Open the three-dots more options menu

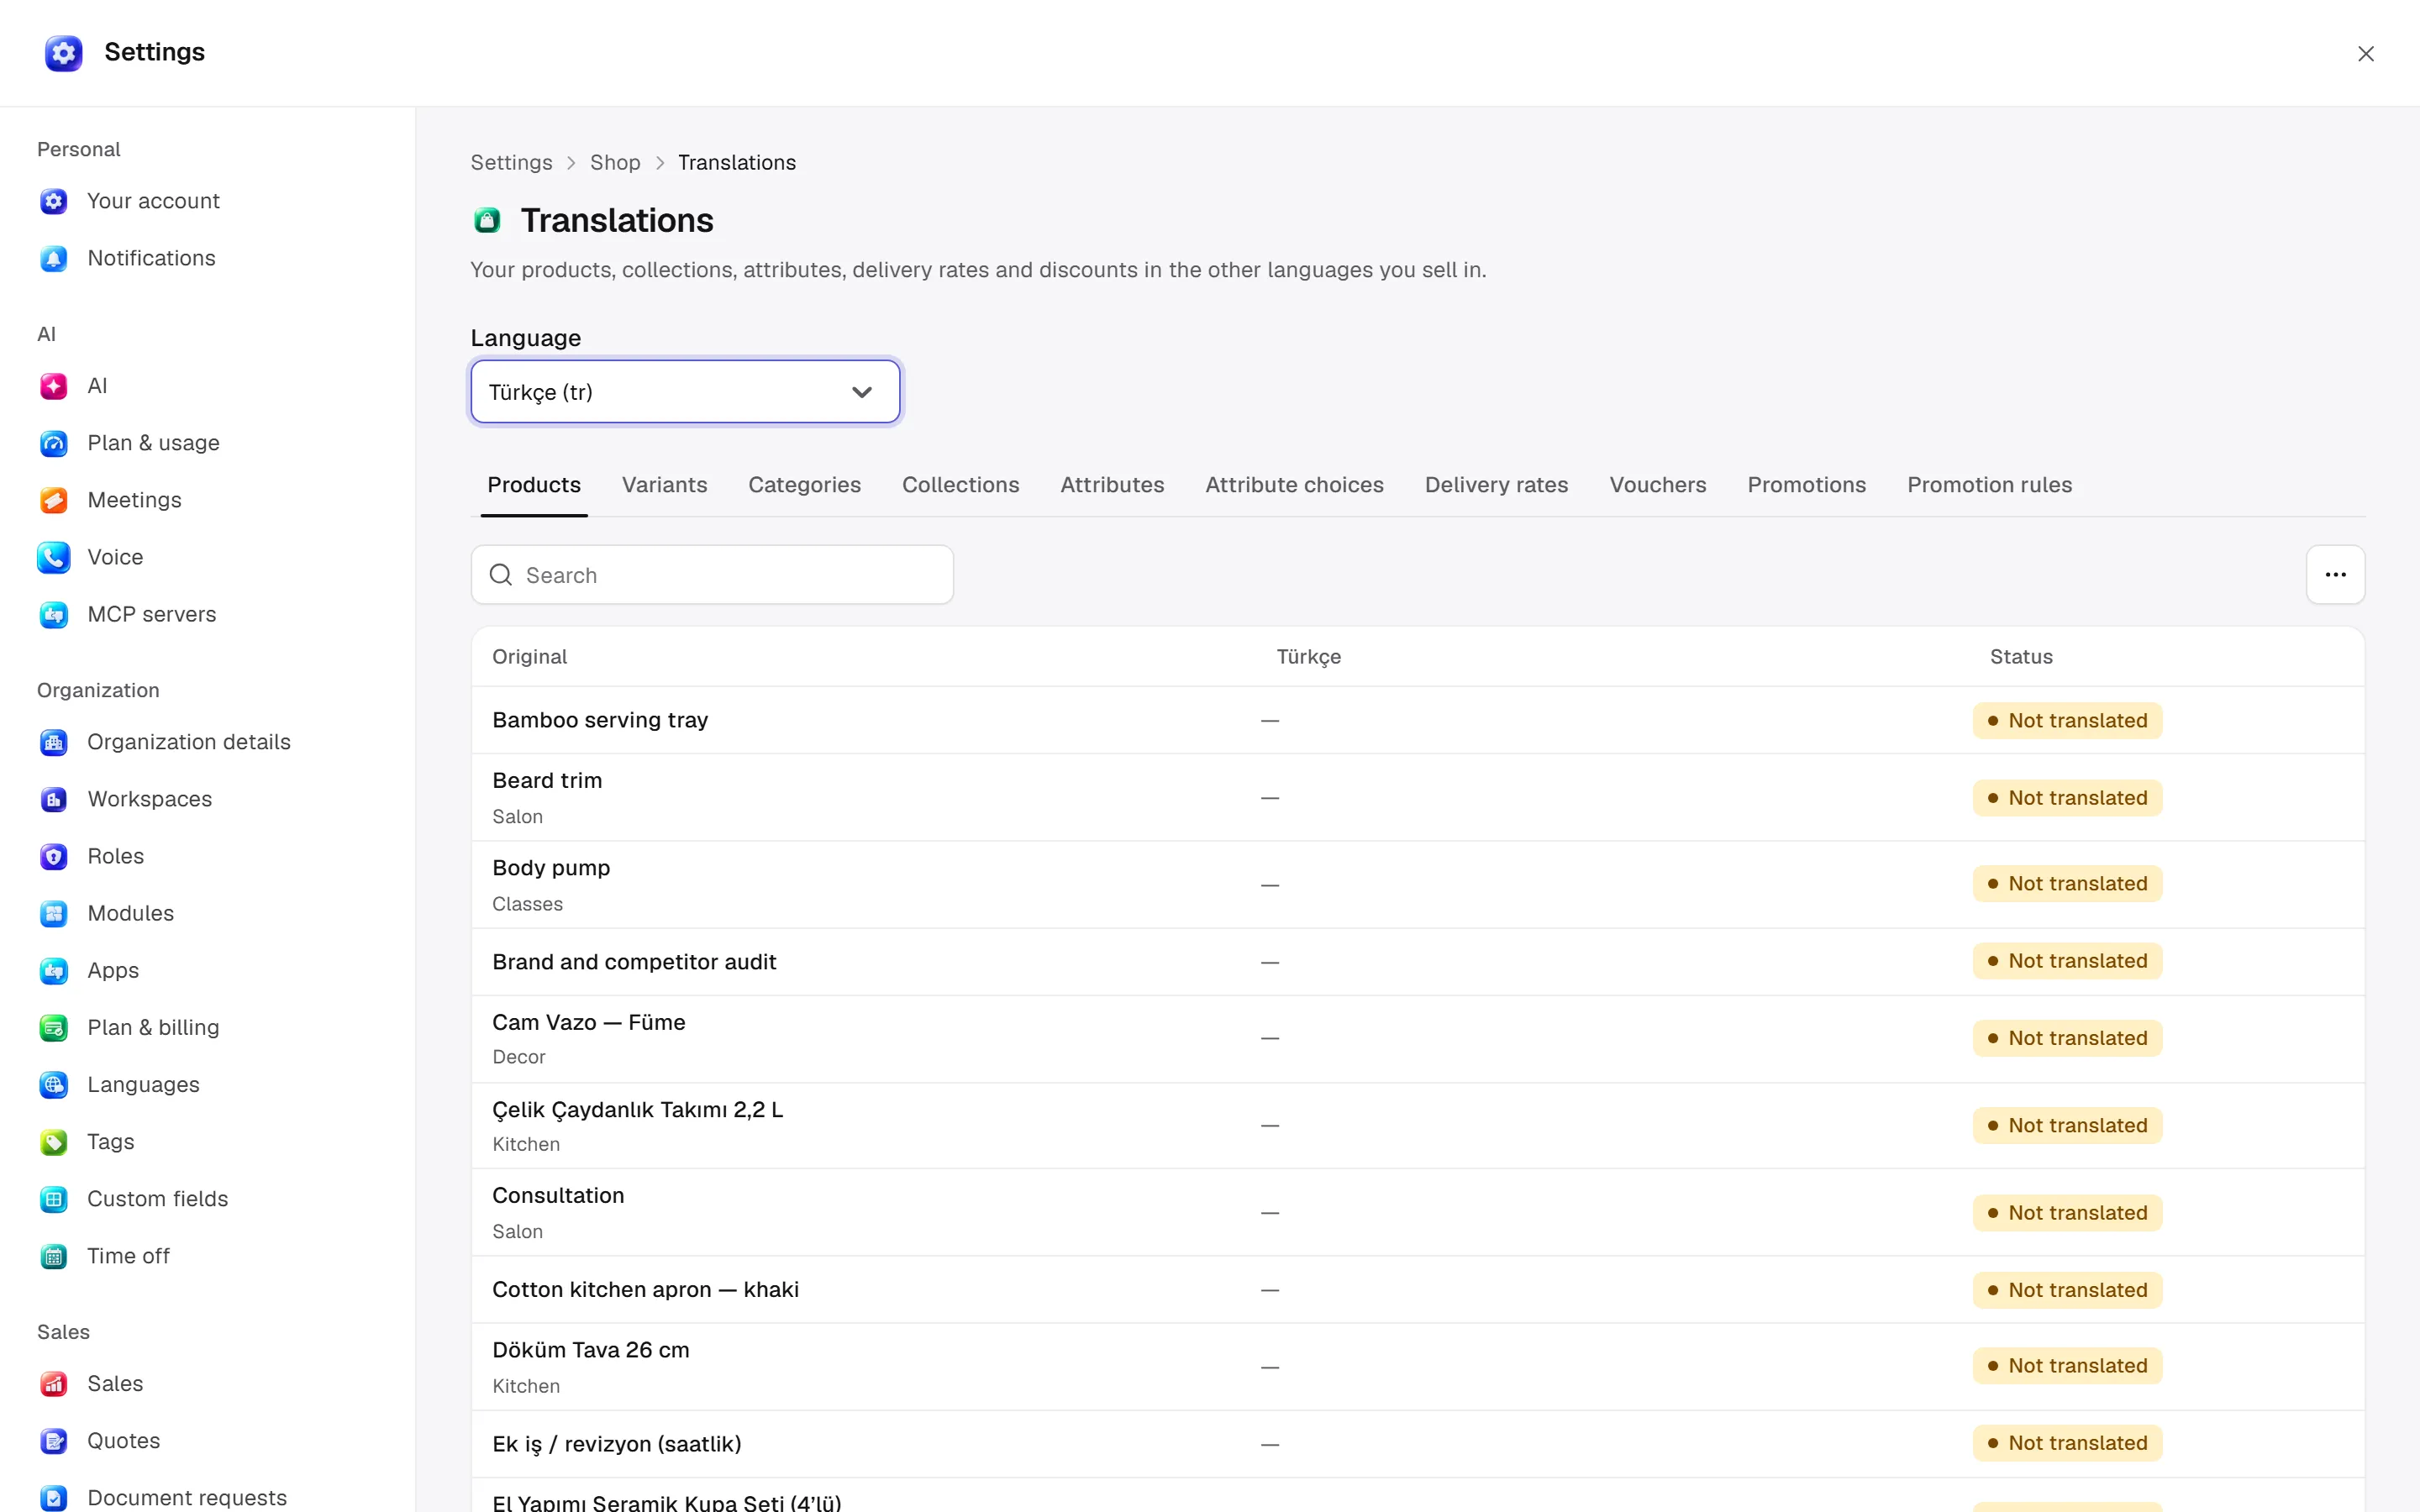pos(2335,574)
